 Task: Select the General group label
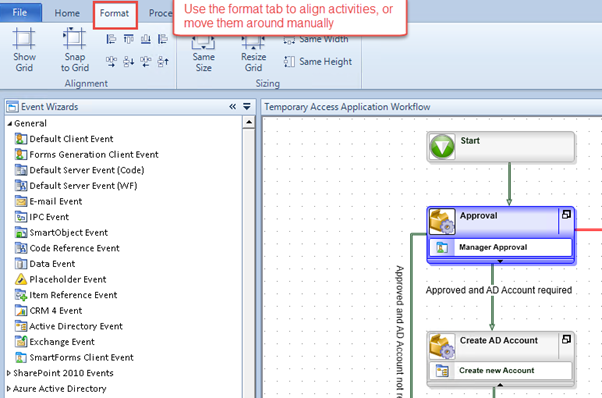click(x=30, y=123)
